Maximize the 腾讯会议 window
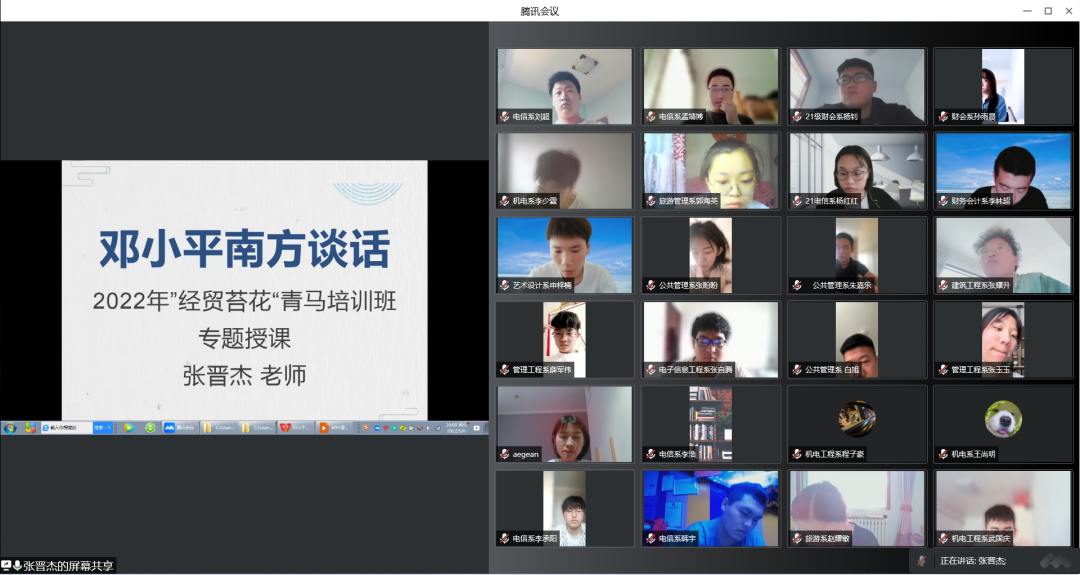This screenshot has width=1080, height=575. click(1048, 11)
